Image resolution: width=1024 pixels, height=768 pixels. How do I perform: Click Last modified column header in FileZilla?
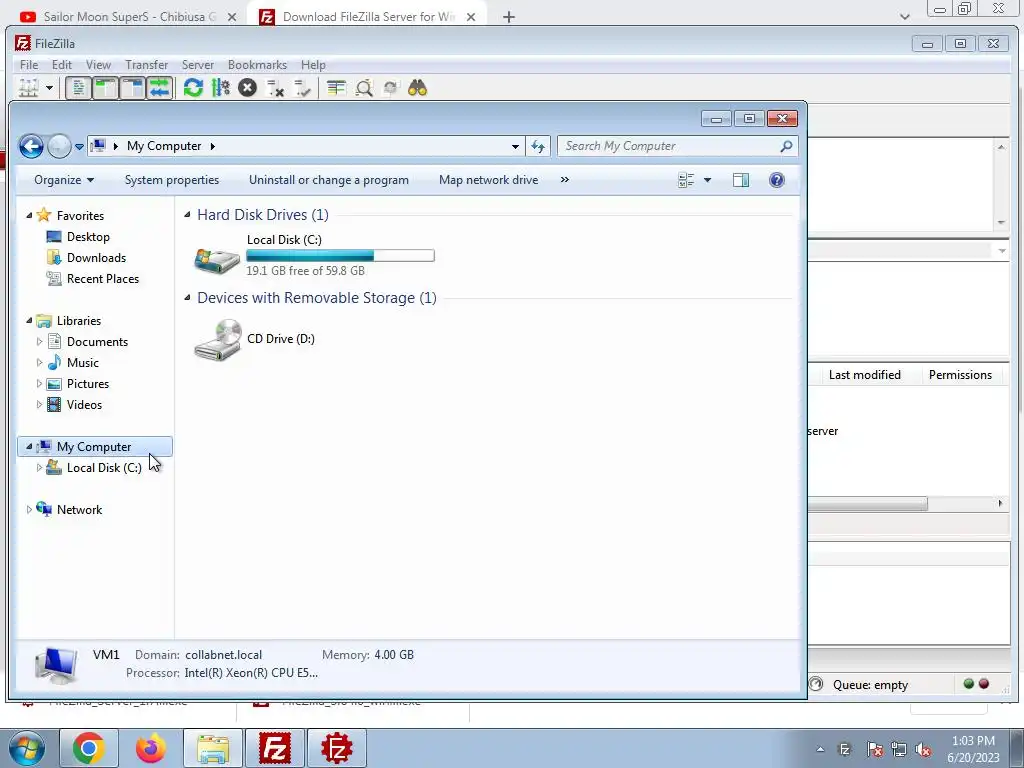coord(865,375)
